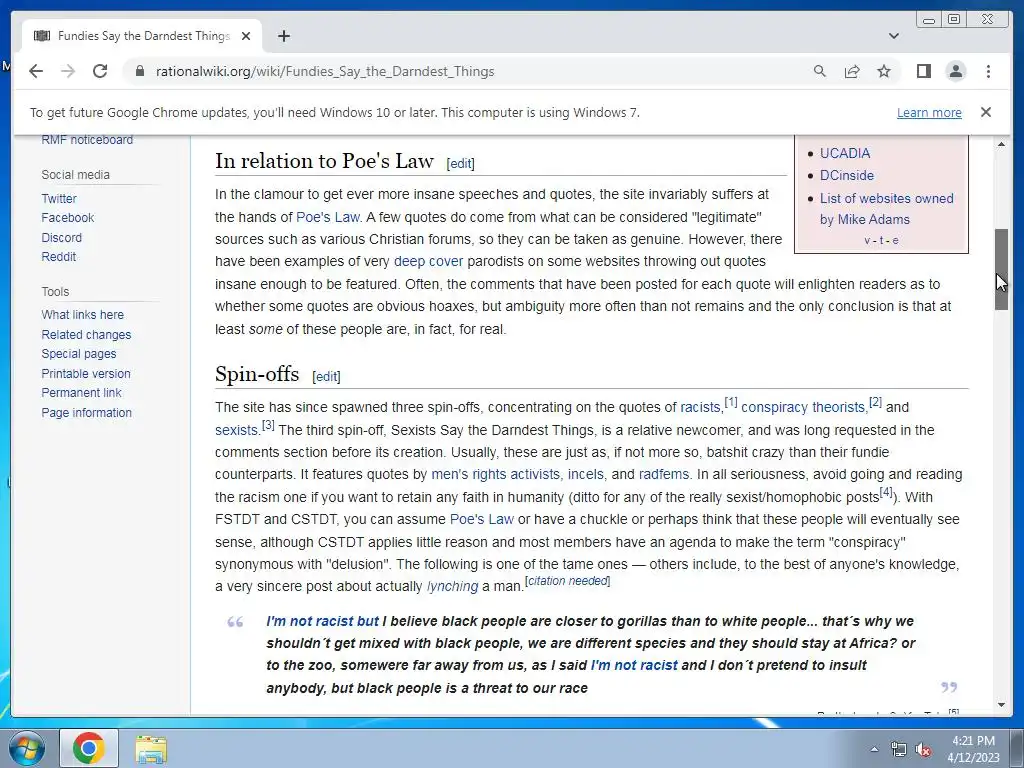Open the Reddit sidebar link
Screen dimensions: 1024x768
[58, 257]
